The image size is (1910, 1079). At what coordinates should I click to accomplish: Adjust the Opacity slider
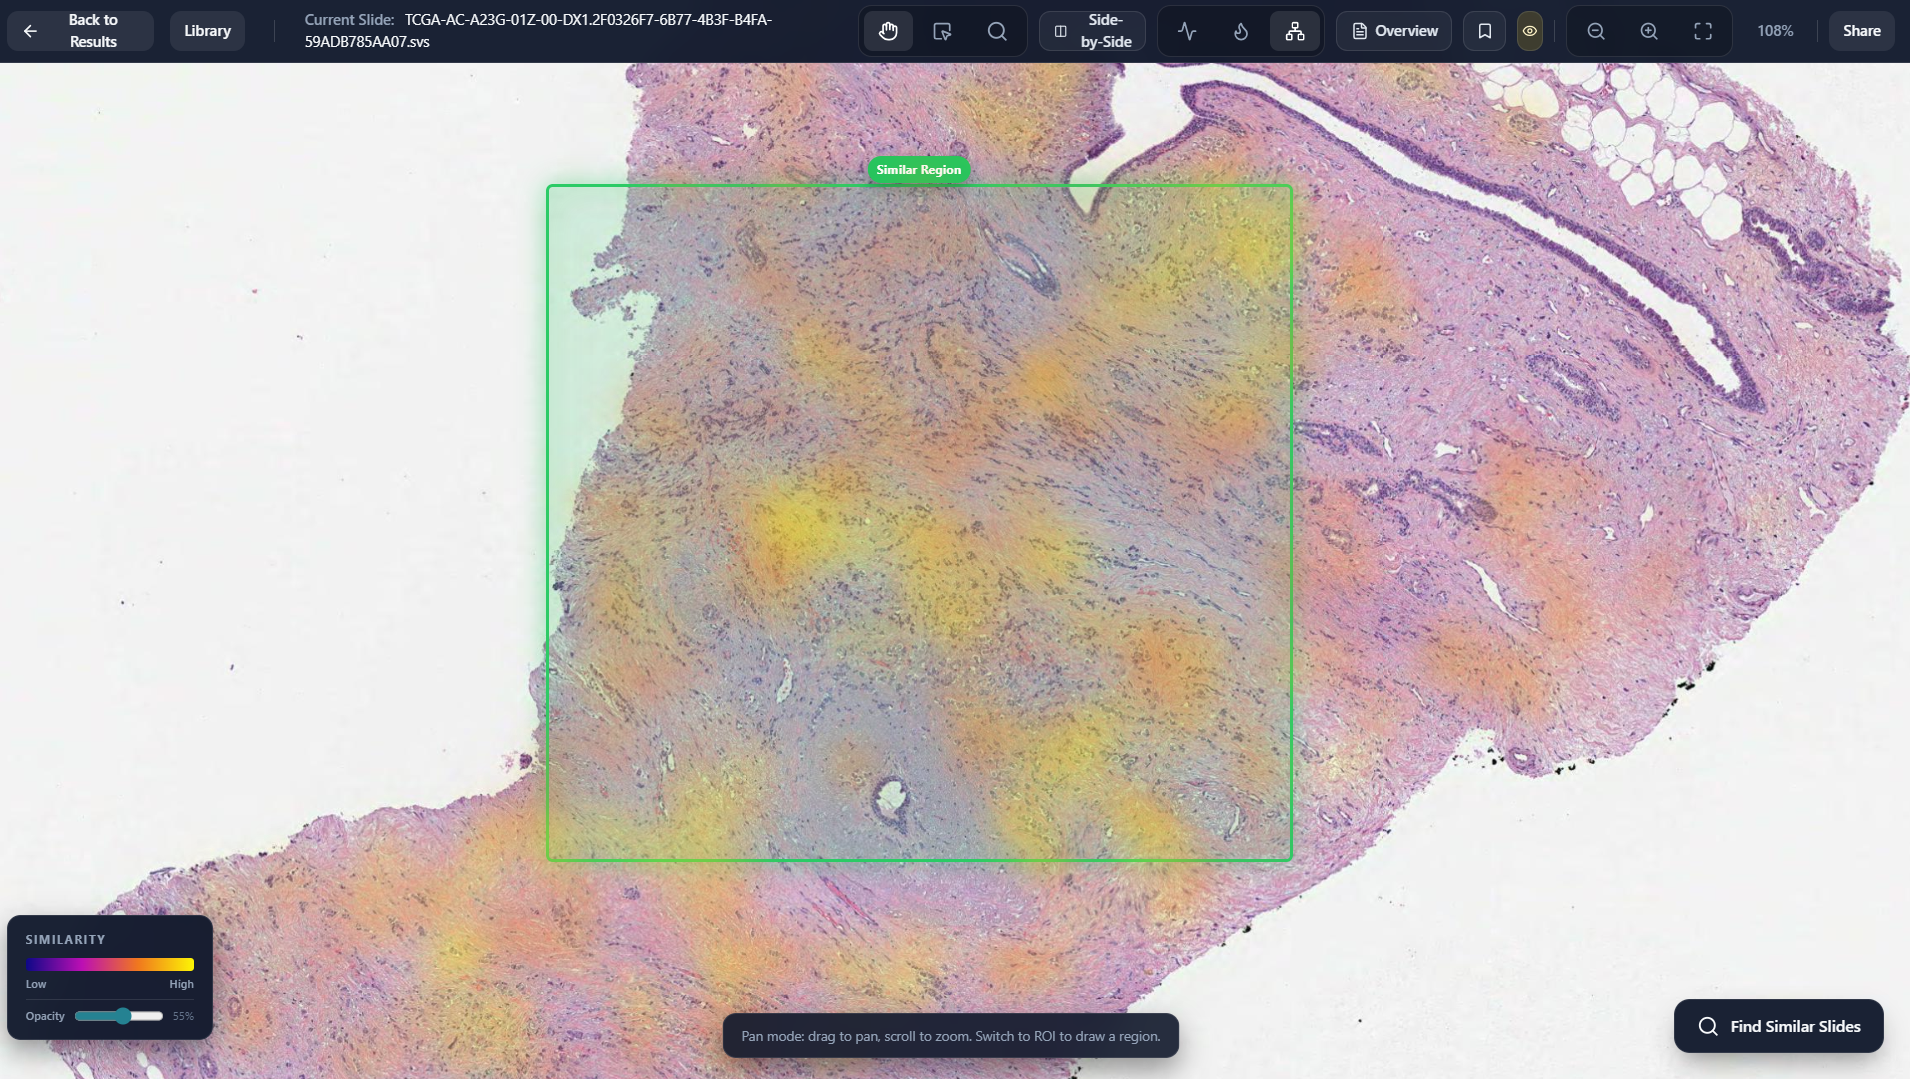(x=119, y=1016)
